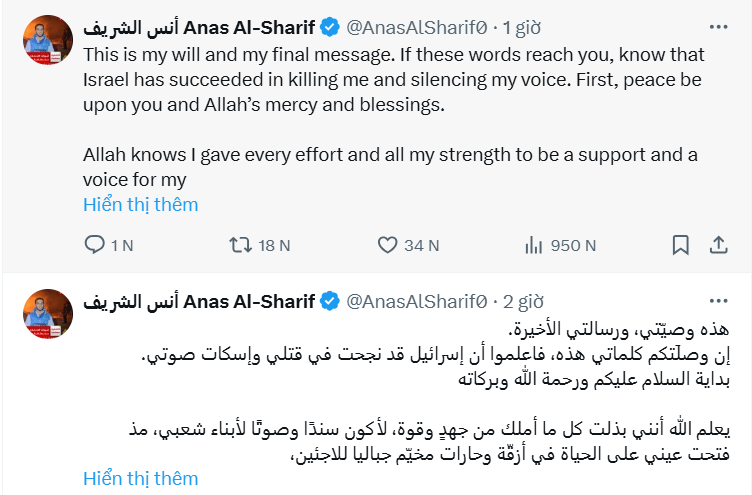
Task: Open the 2 giờ timestamp link
Action: click(521, 300)
